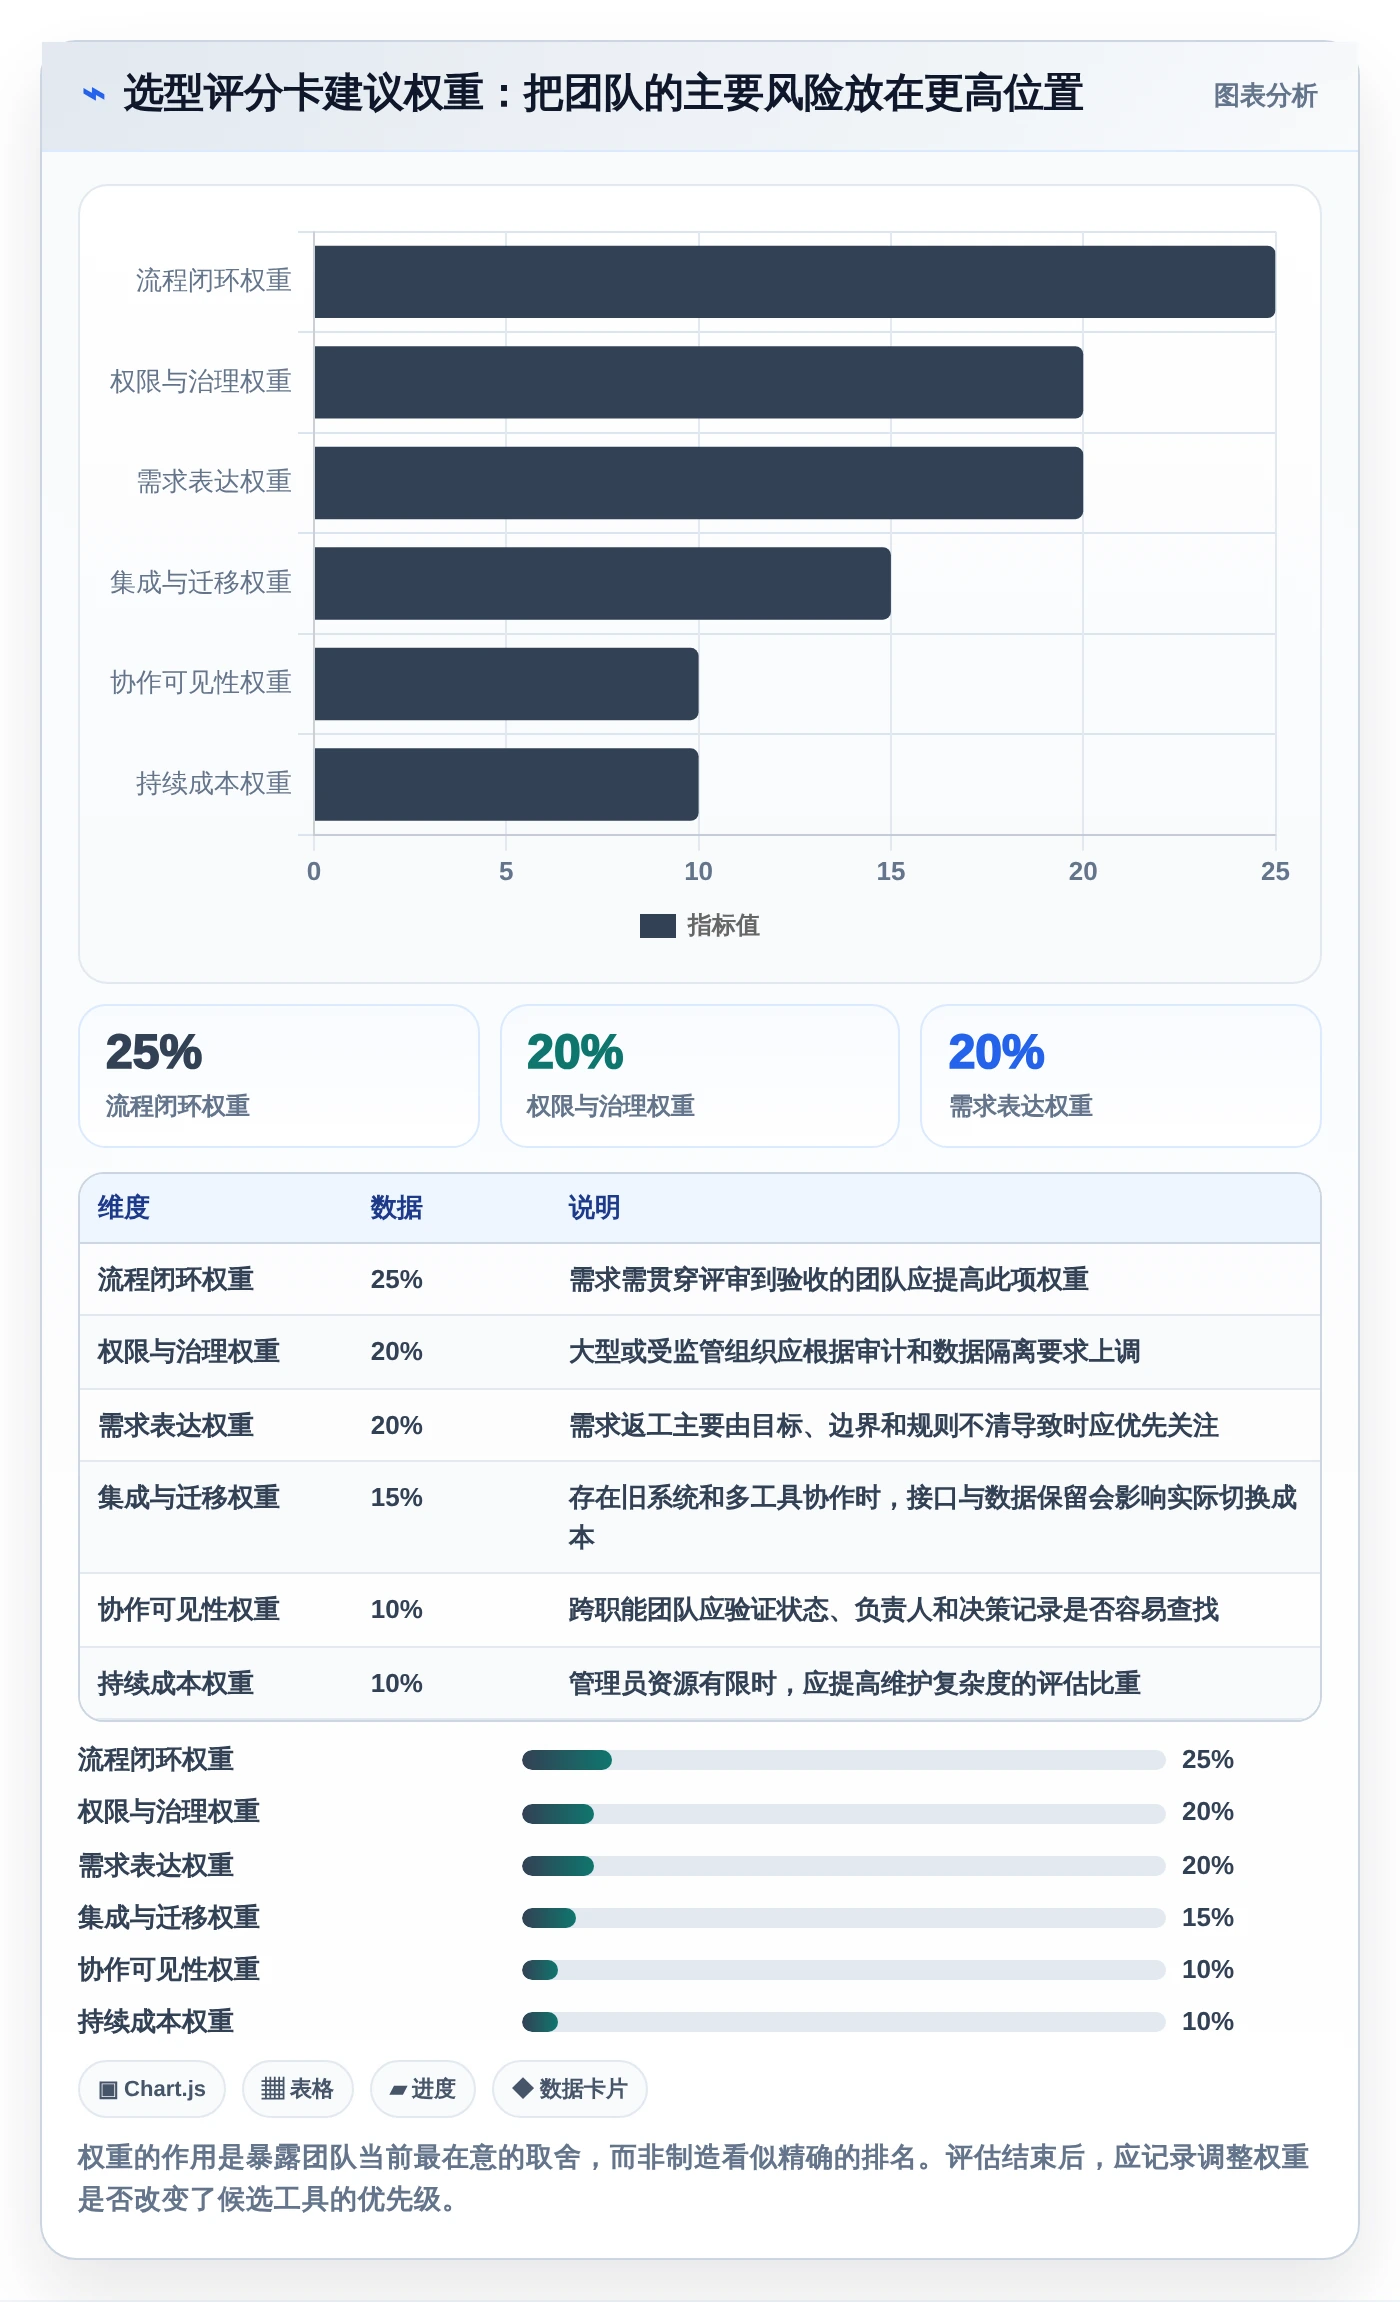Click the 进度 tag chip
Screen dimensions: 1400x2302
pyautogui.click(x=422, y=2089)
